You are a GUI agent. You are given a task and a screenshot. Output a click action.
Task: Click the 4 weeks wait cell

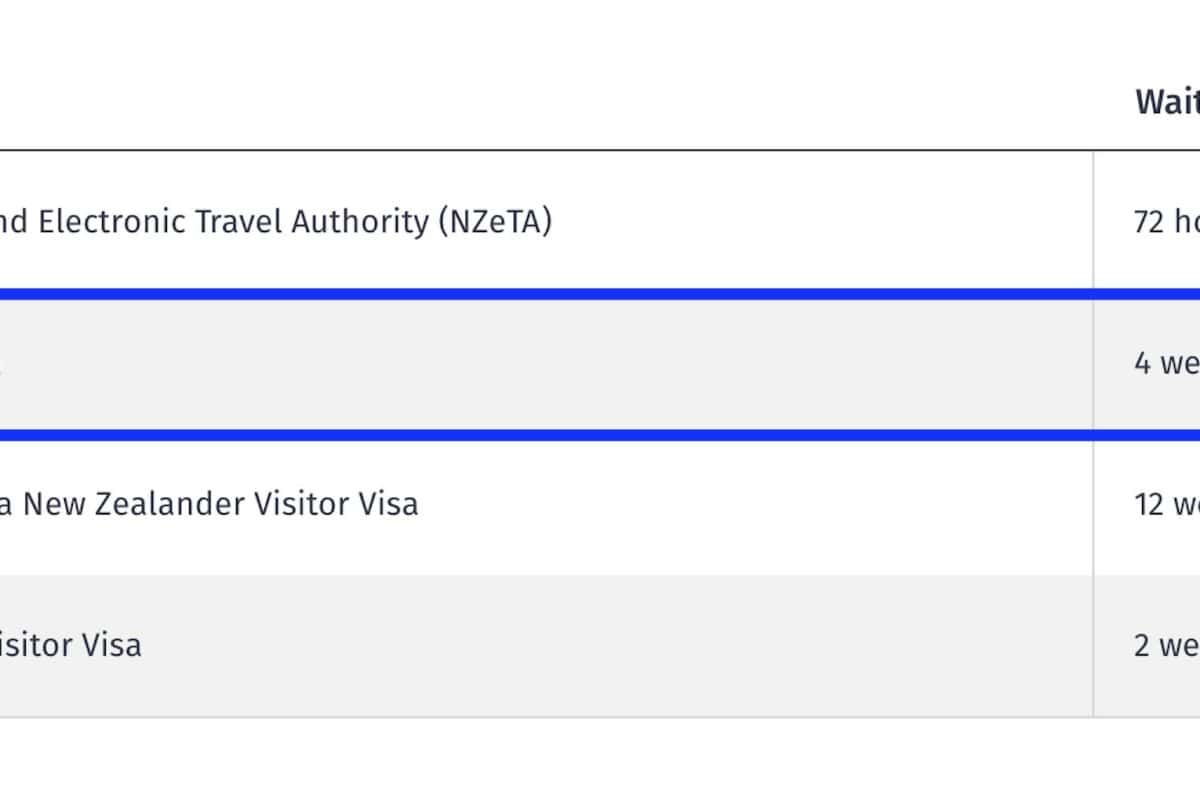click(1166, 363)
